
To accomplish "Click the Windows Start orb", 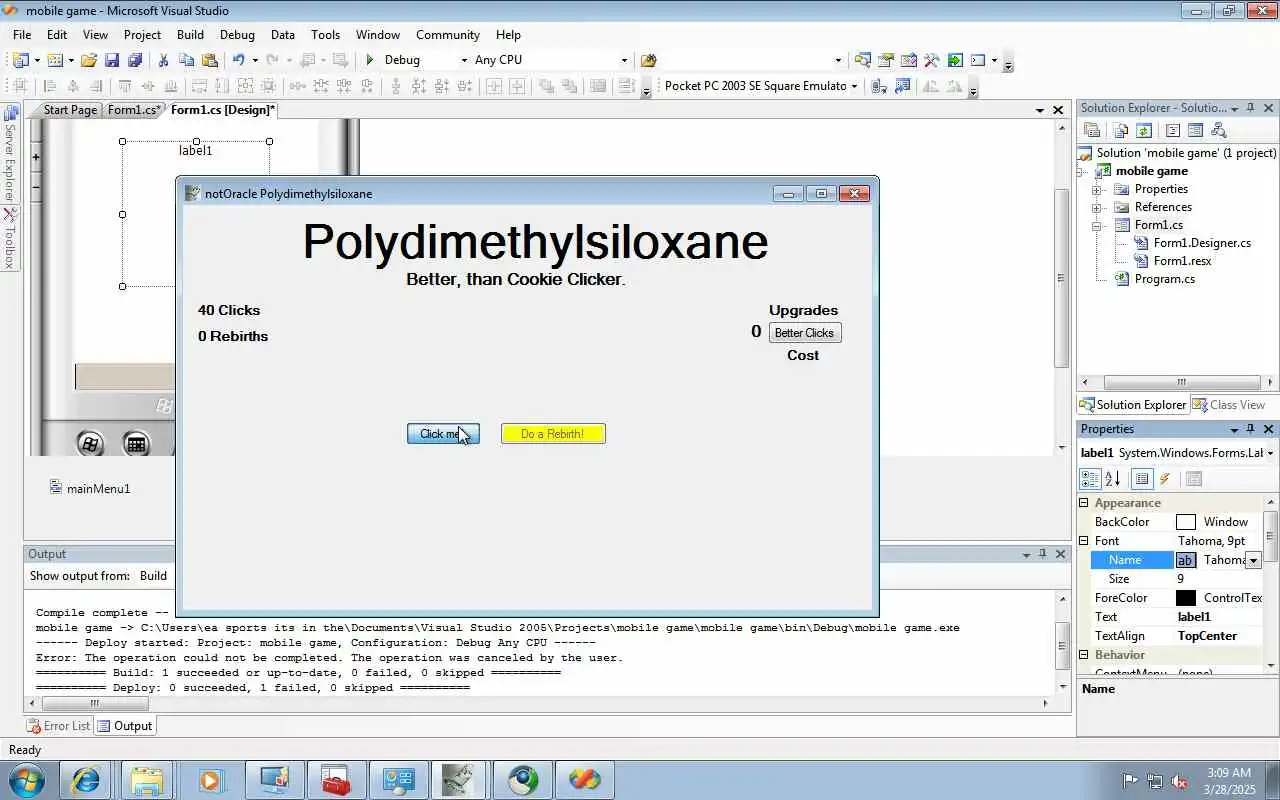I will tap(25, 779).
